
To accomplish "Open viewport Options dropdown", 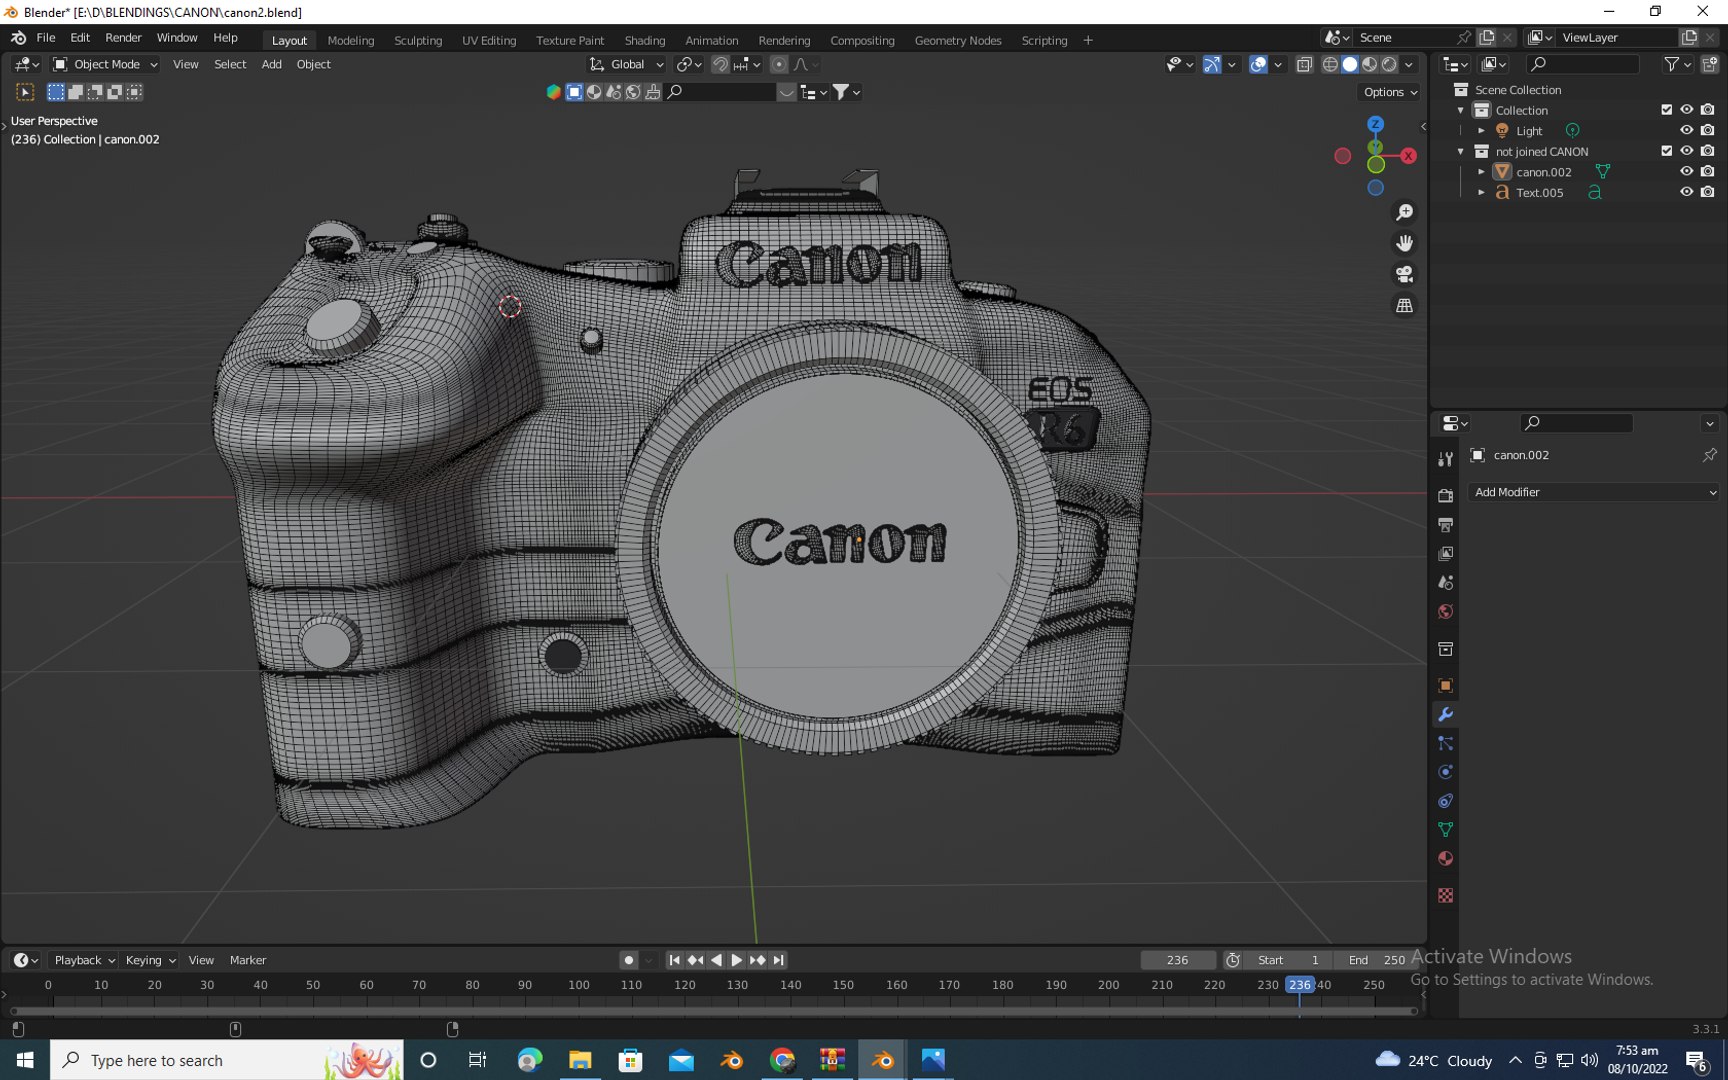I will pyautogui.click(x=1390, y=92).
